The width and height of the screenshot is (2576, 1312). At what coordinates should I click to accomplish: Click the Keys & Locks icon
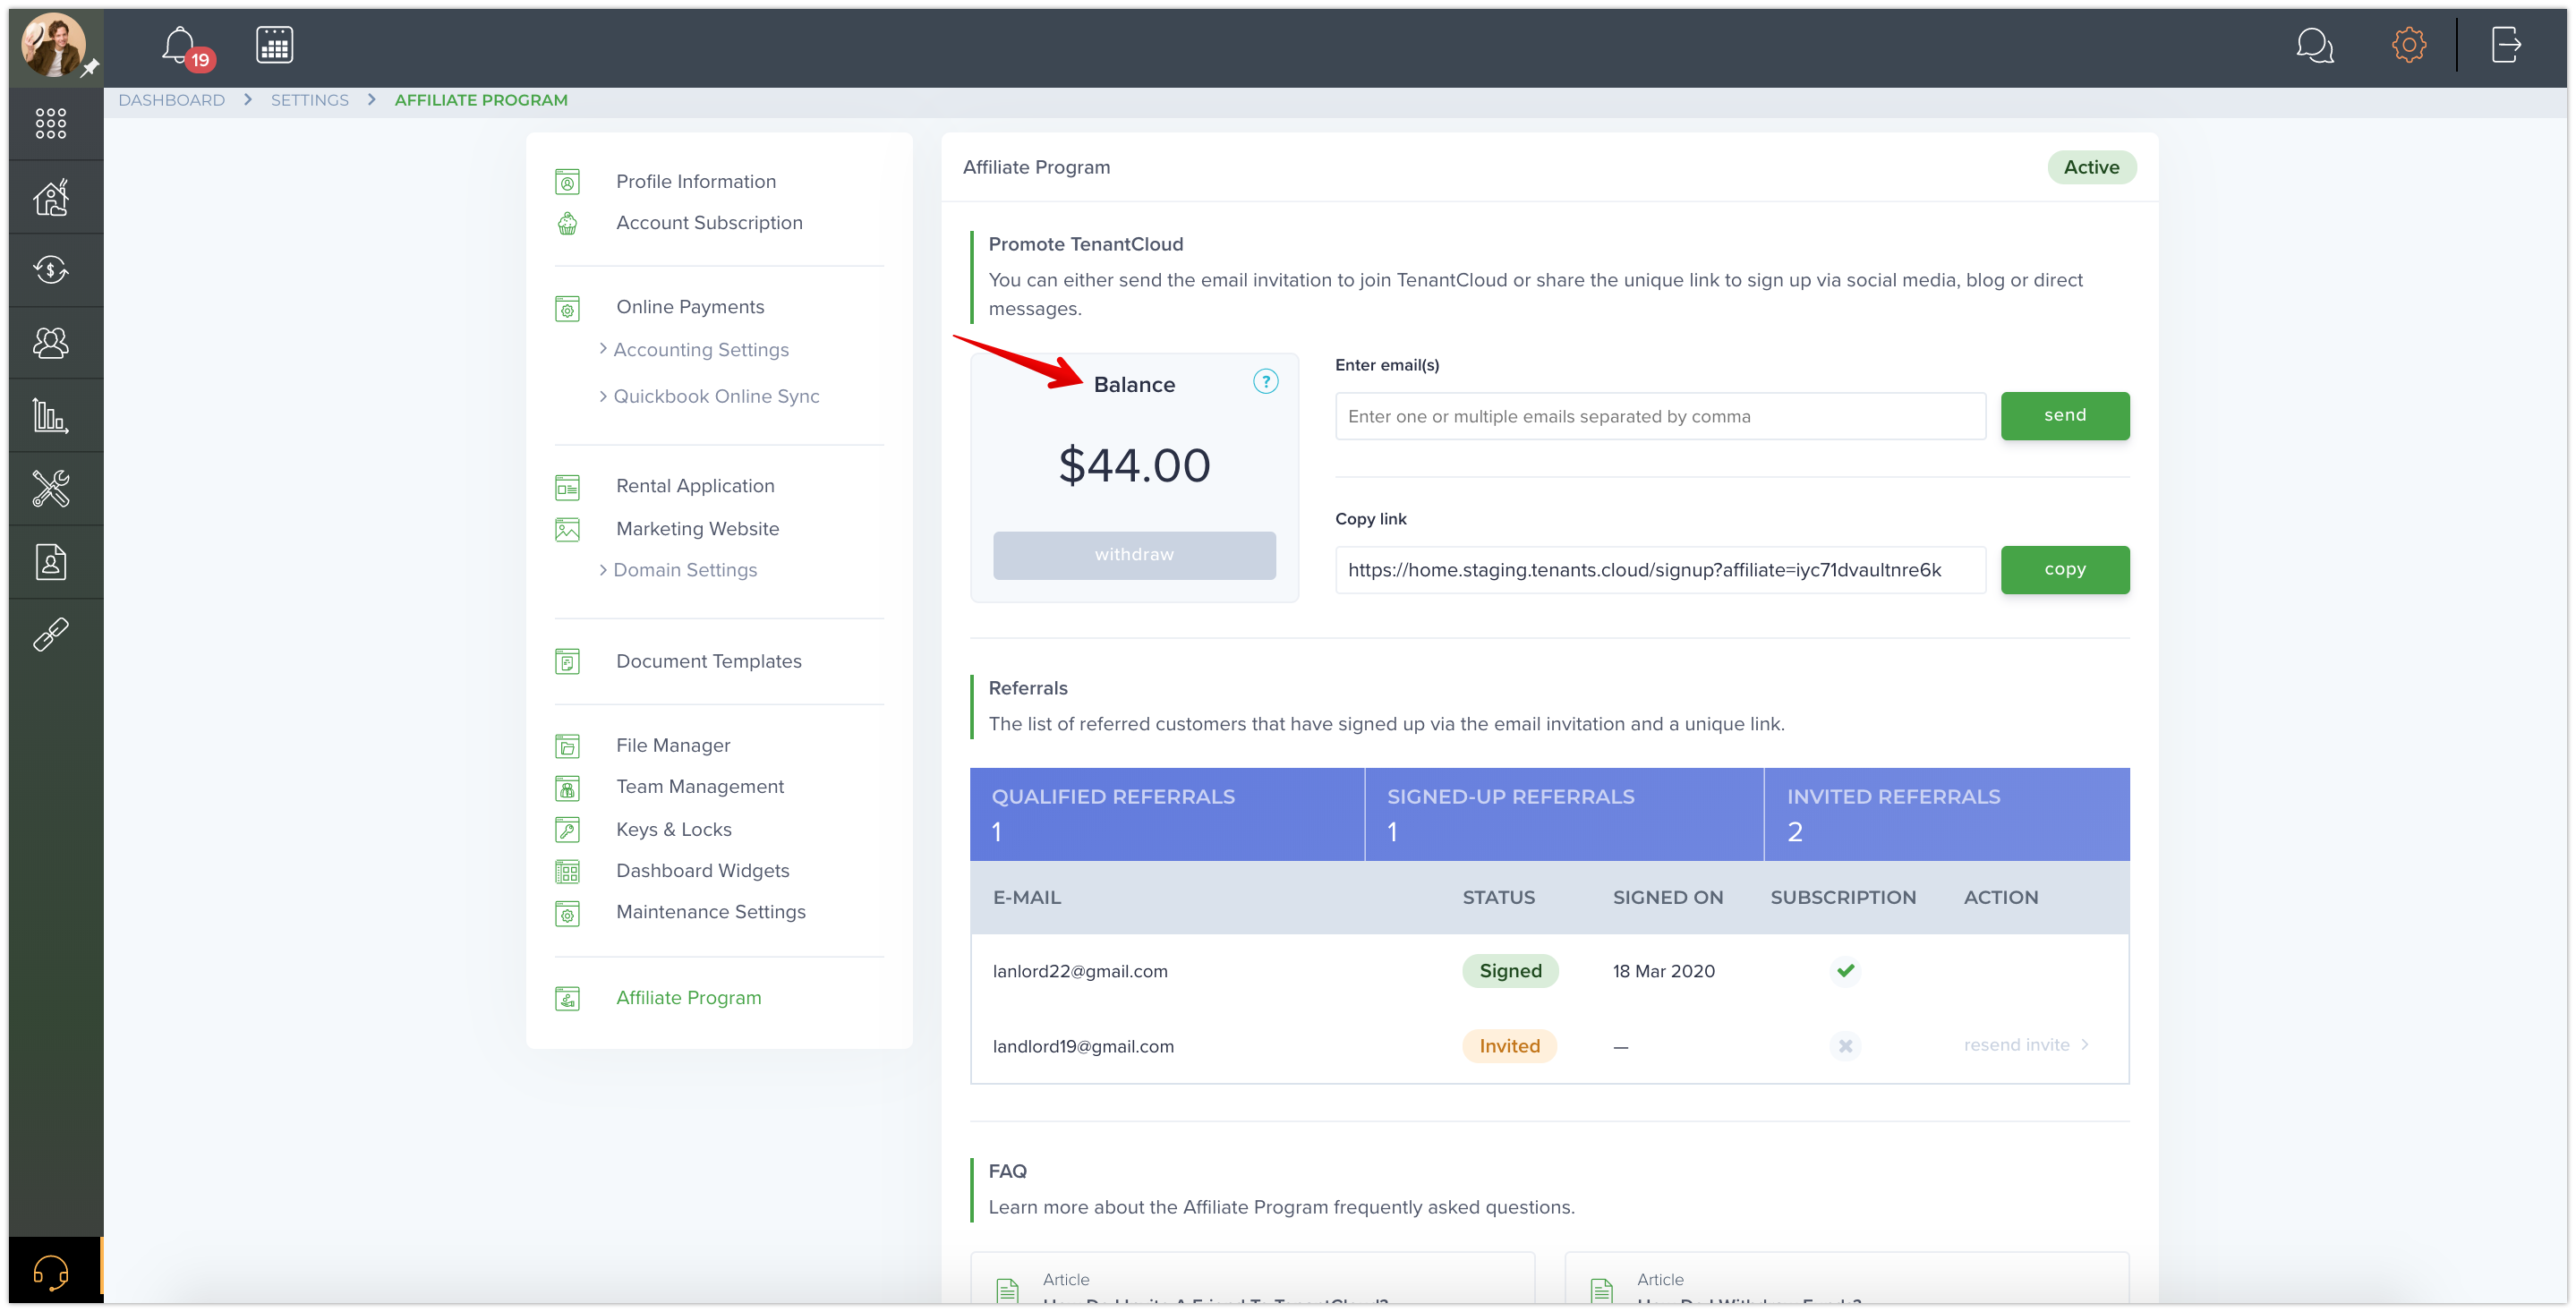[567, 830]
